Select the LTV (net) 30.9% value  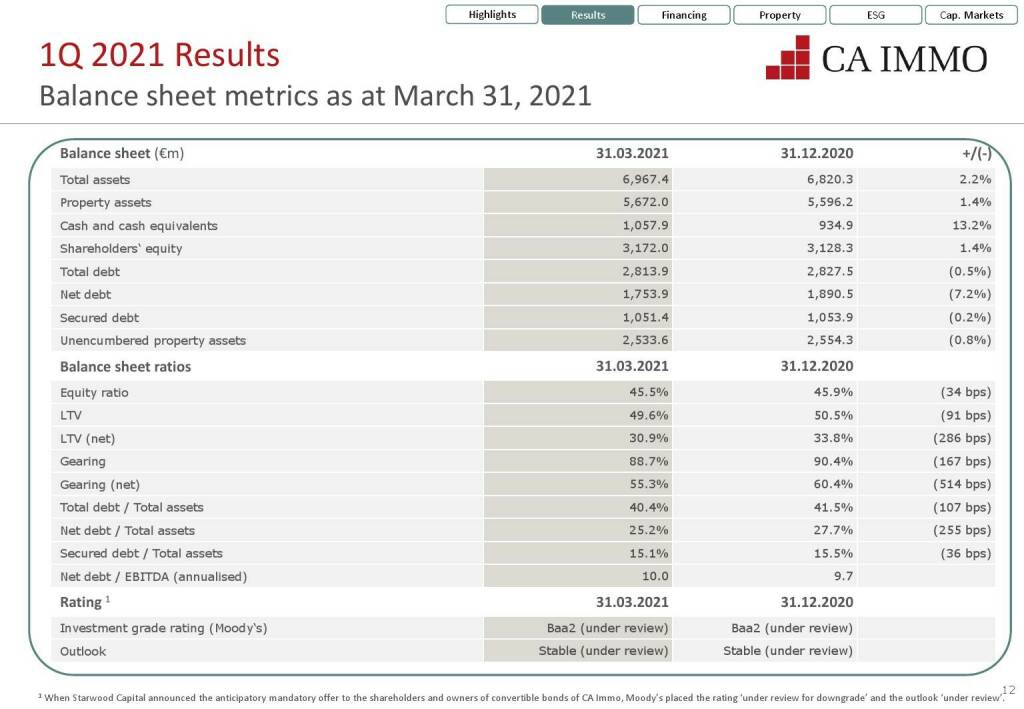coord(648,439)
